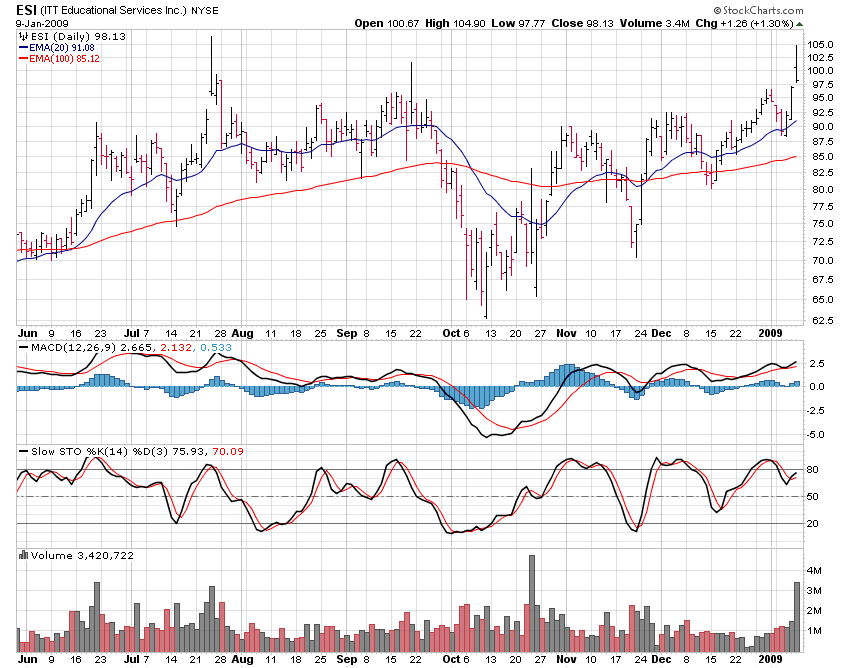Image resolution: width=850 pixels, height=668 pixels.
Task: Click the black MACD legend line marker
Action: (23, 346)
